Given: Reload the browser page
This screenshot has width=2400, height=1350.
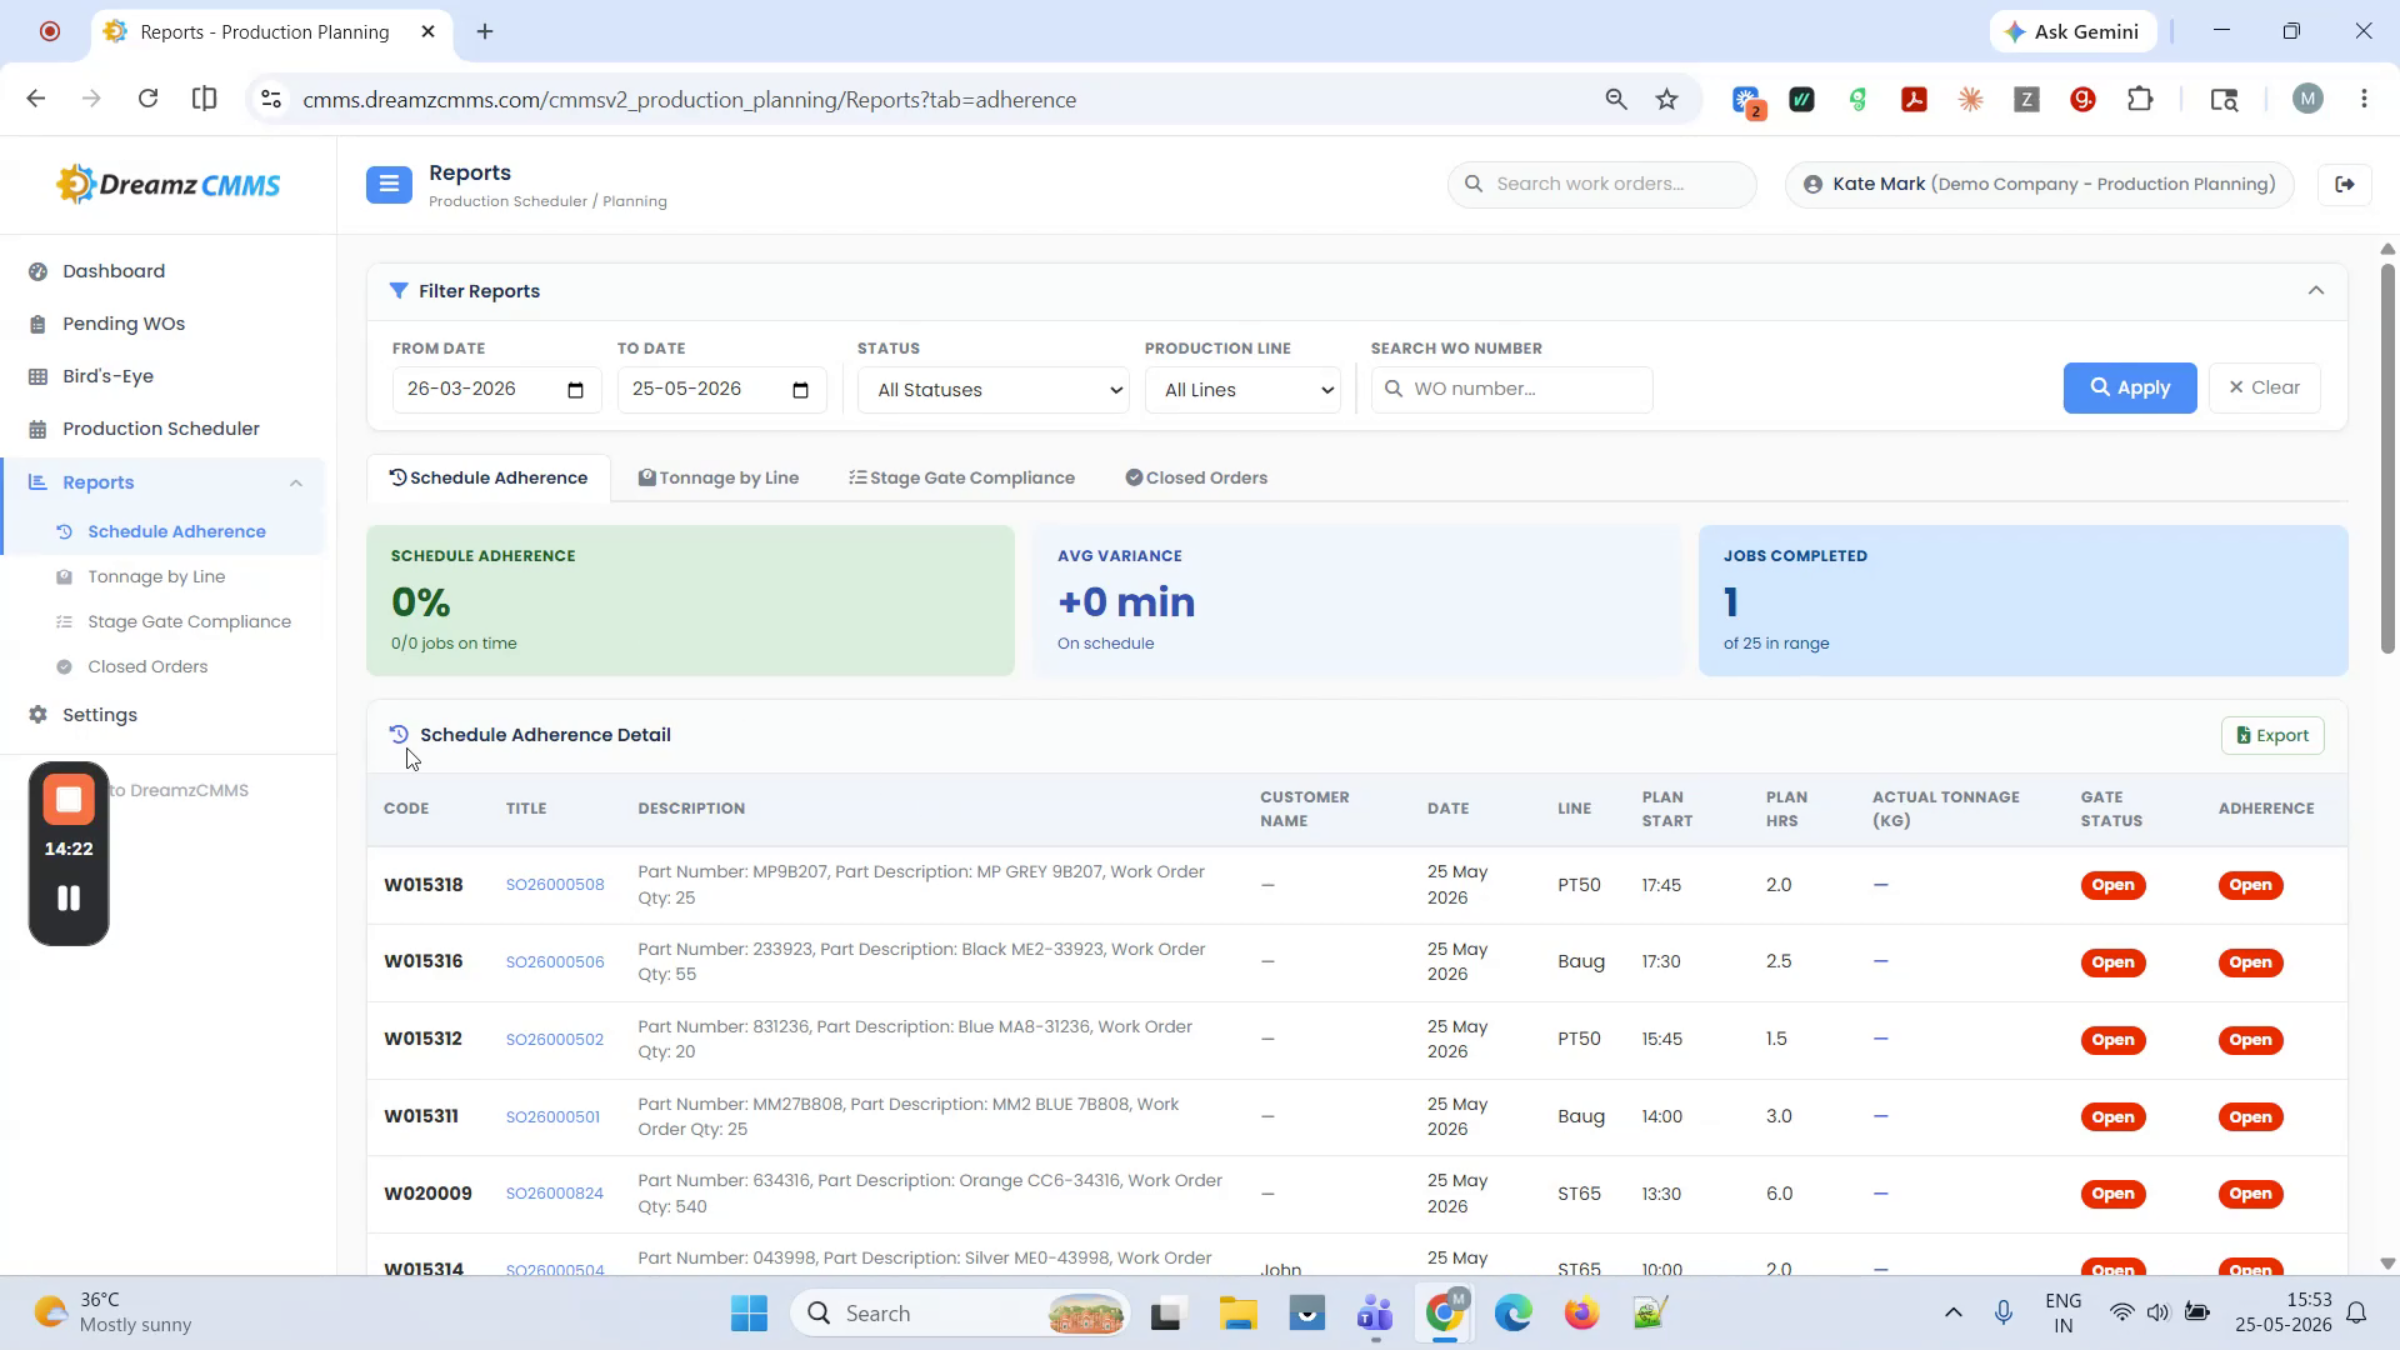Looking at the screenshot, I should (148, 99).
